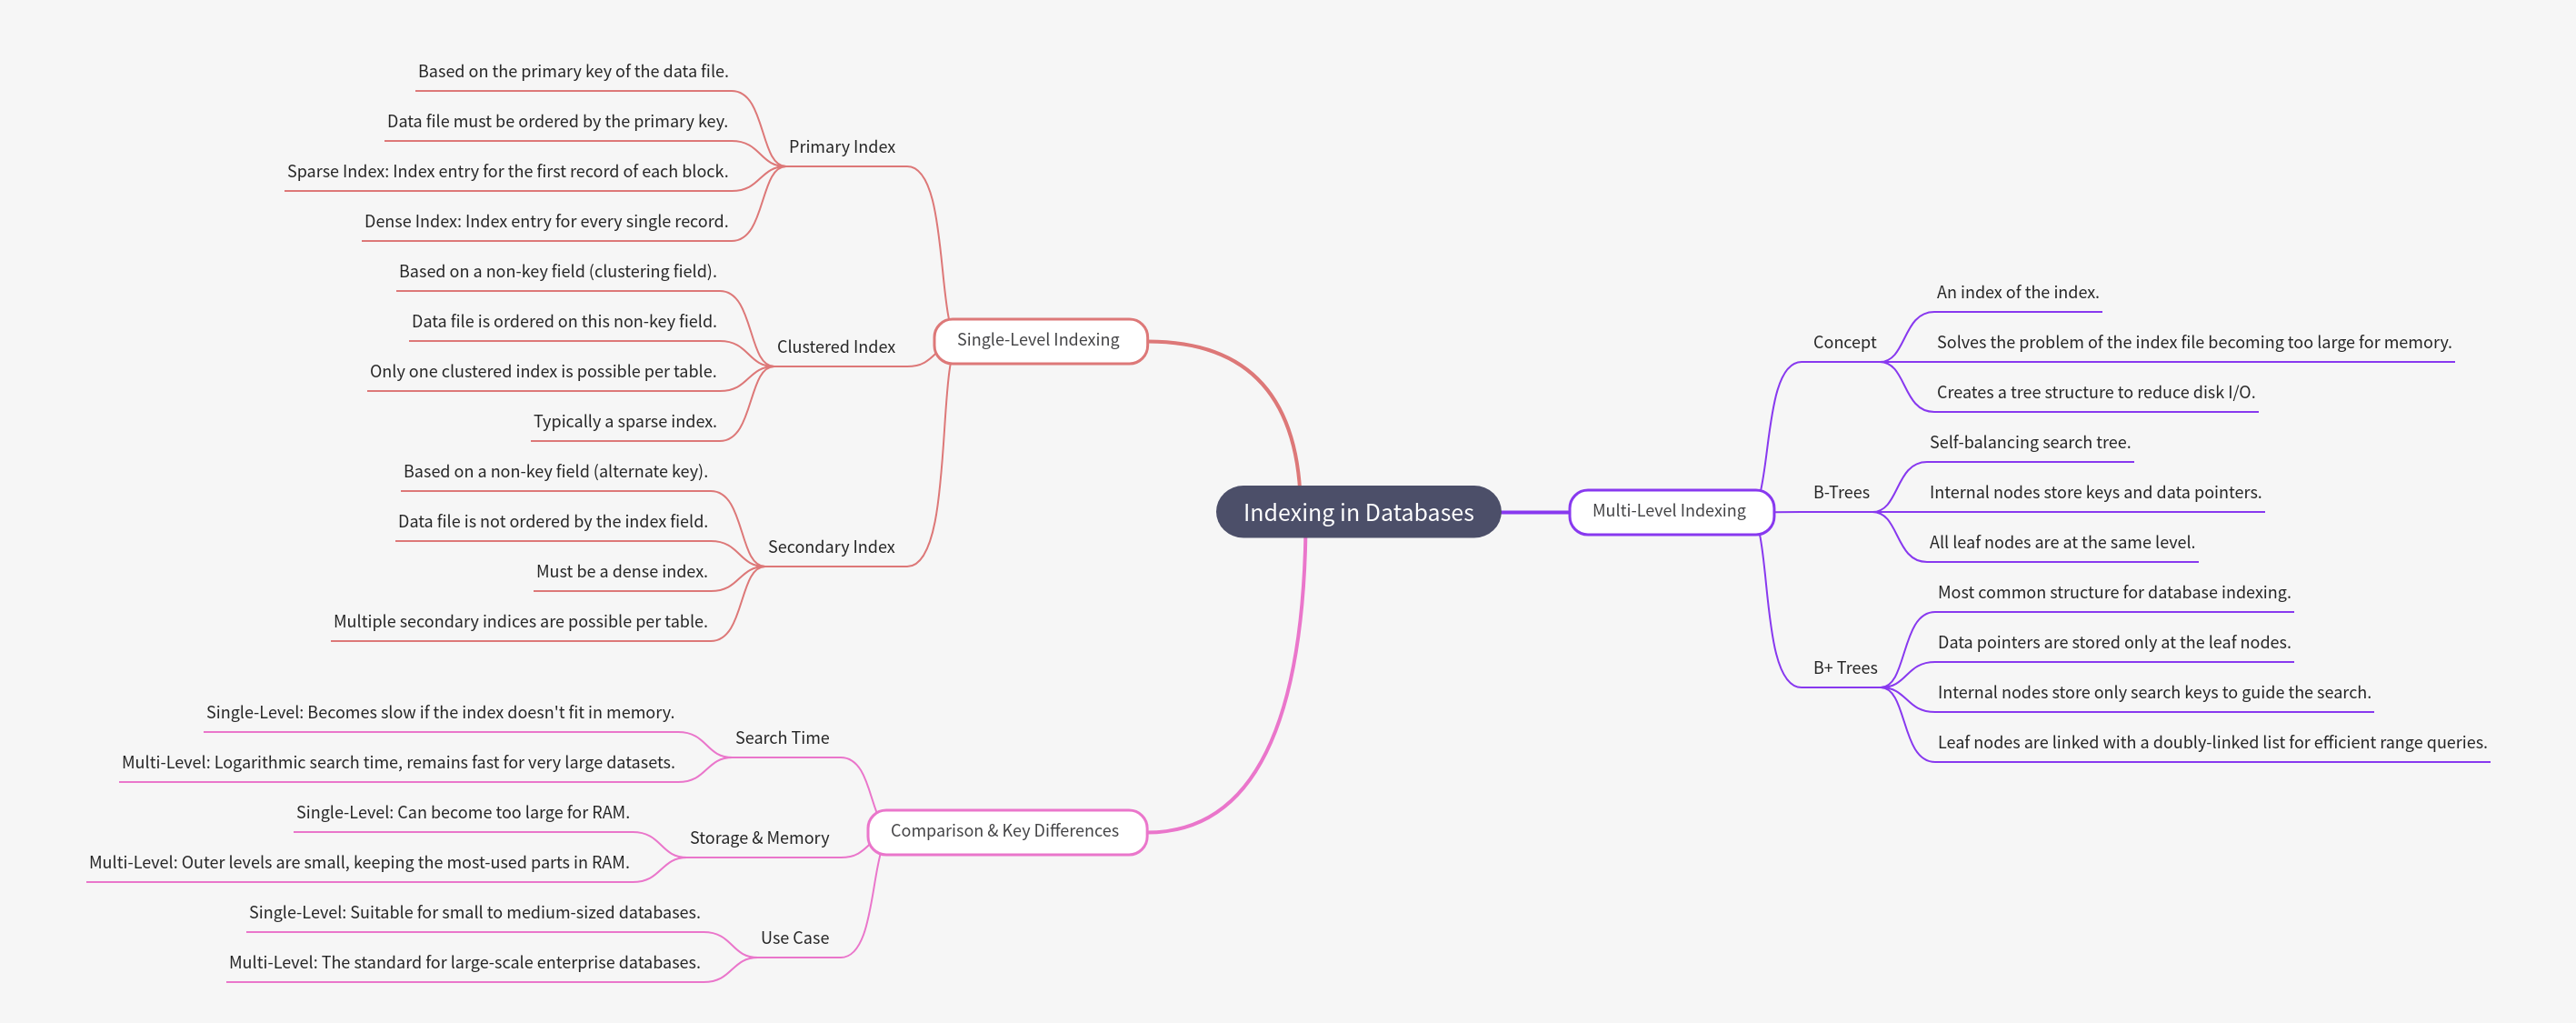Click the Single-Level Indexing branch node
The height and width of the screenshot is (1023, 2576).
pos(1038,340)
